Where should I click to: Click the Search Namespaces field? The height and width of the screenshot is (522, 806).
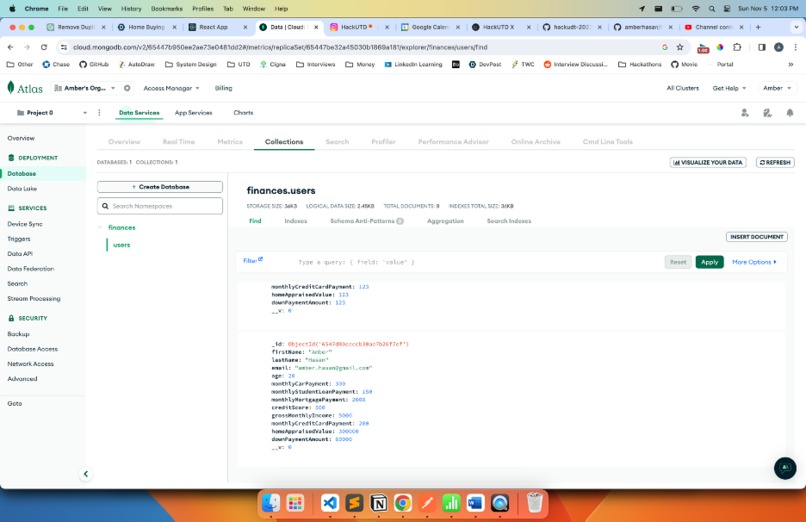(x=160, y=206)
